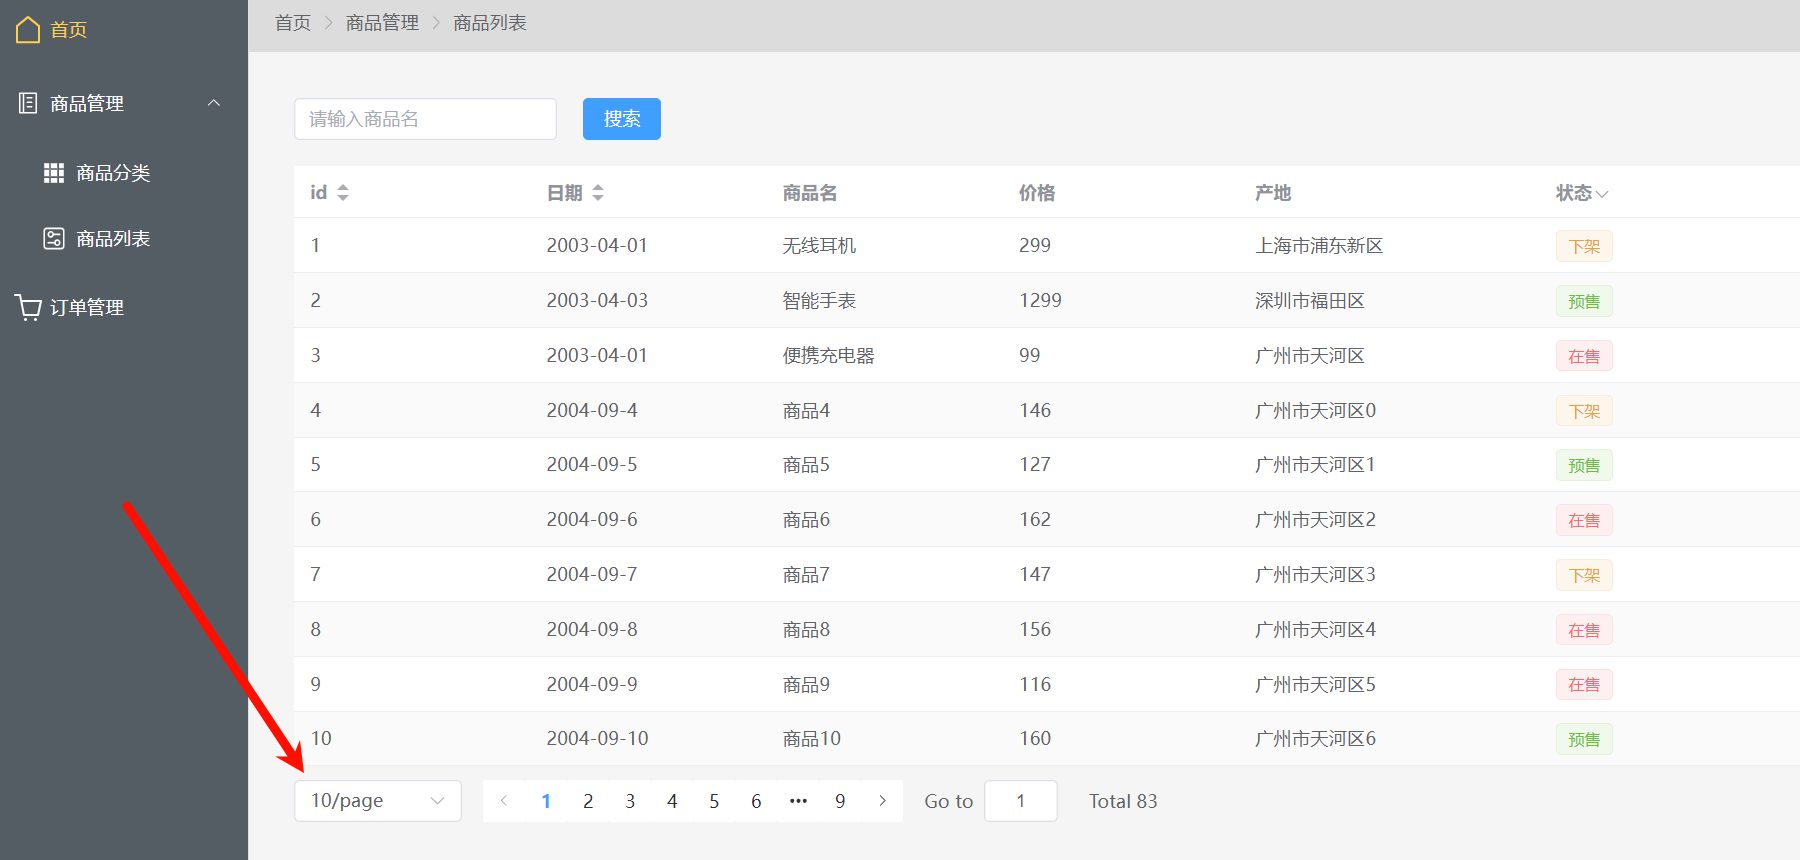Click the pagination ellipsis to jump pages
1800x860 pixels.
point(798,801)
